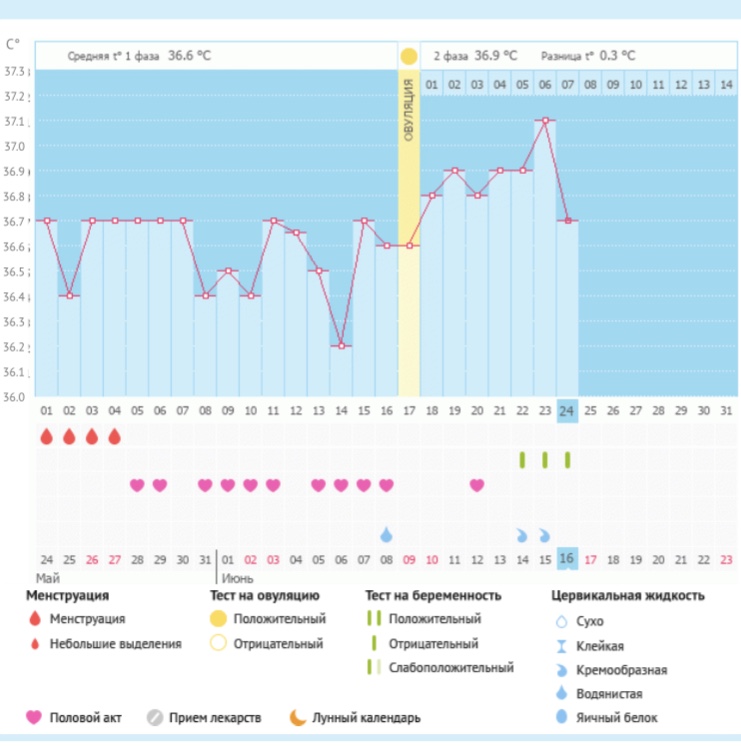Select the Небольшие выделения legend label
The image size is (741, 746).
tap(116, 644)
